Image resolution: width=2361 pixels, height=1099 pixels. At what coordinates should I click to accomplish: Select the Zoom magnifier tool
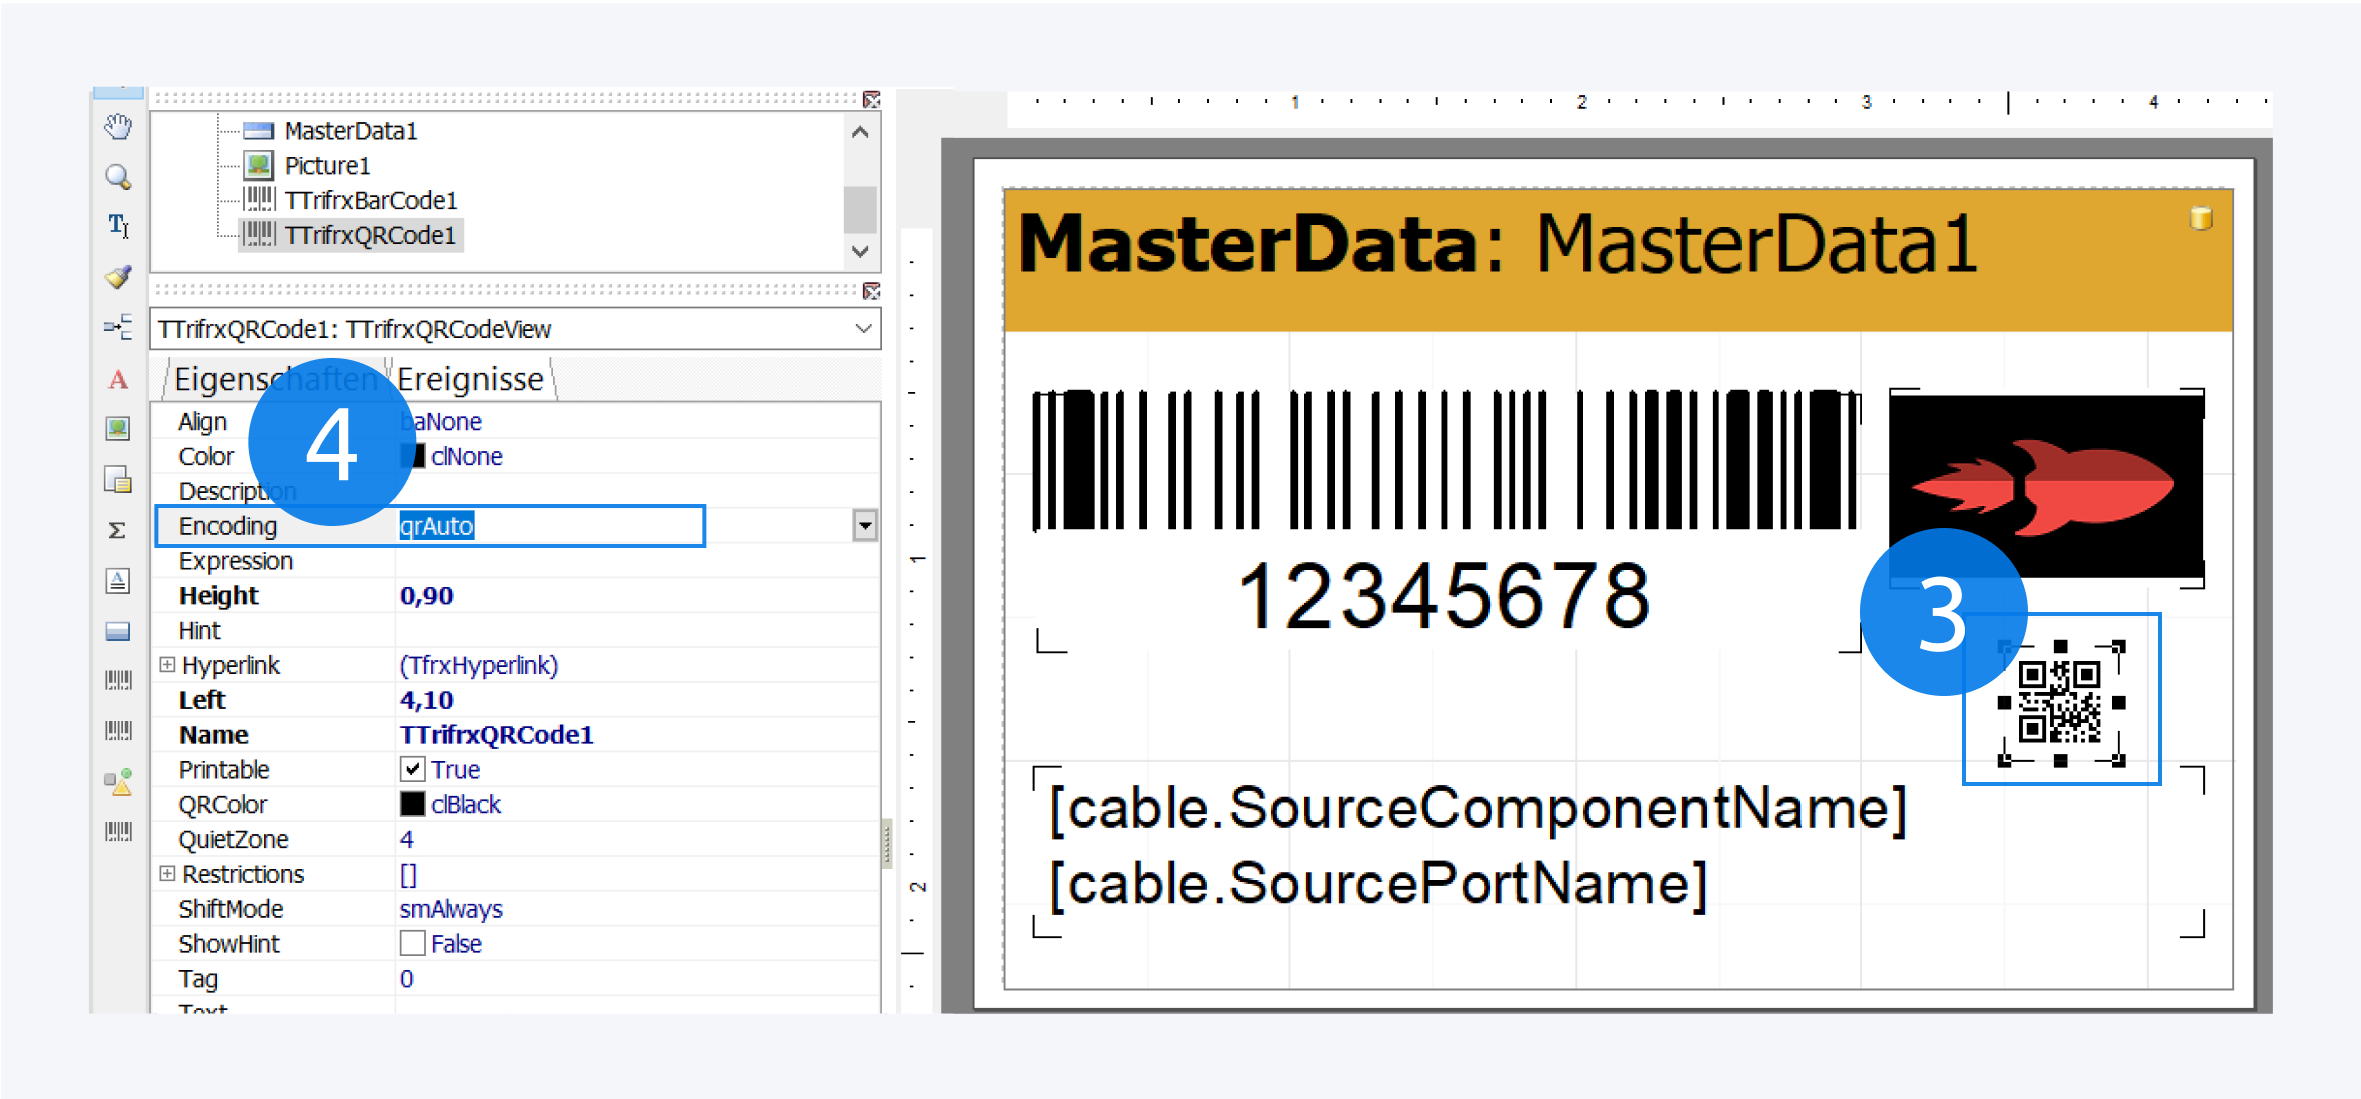point(118,177)
